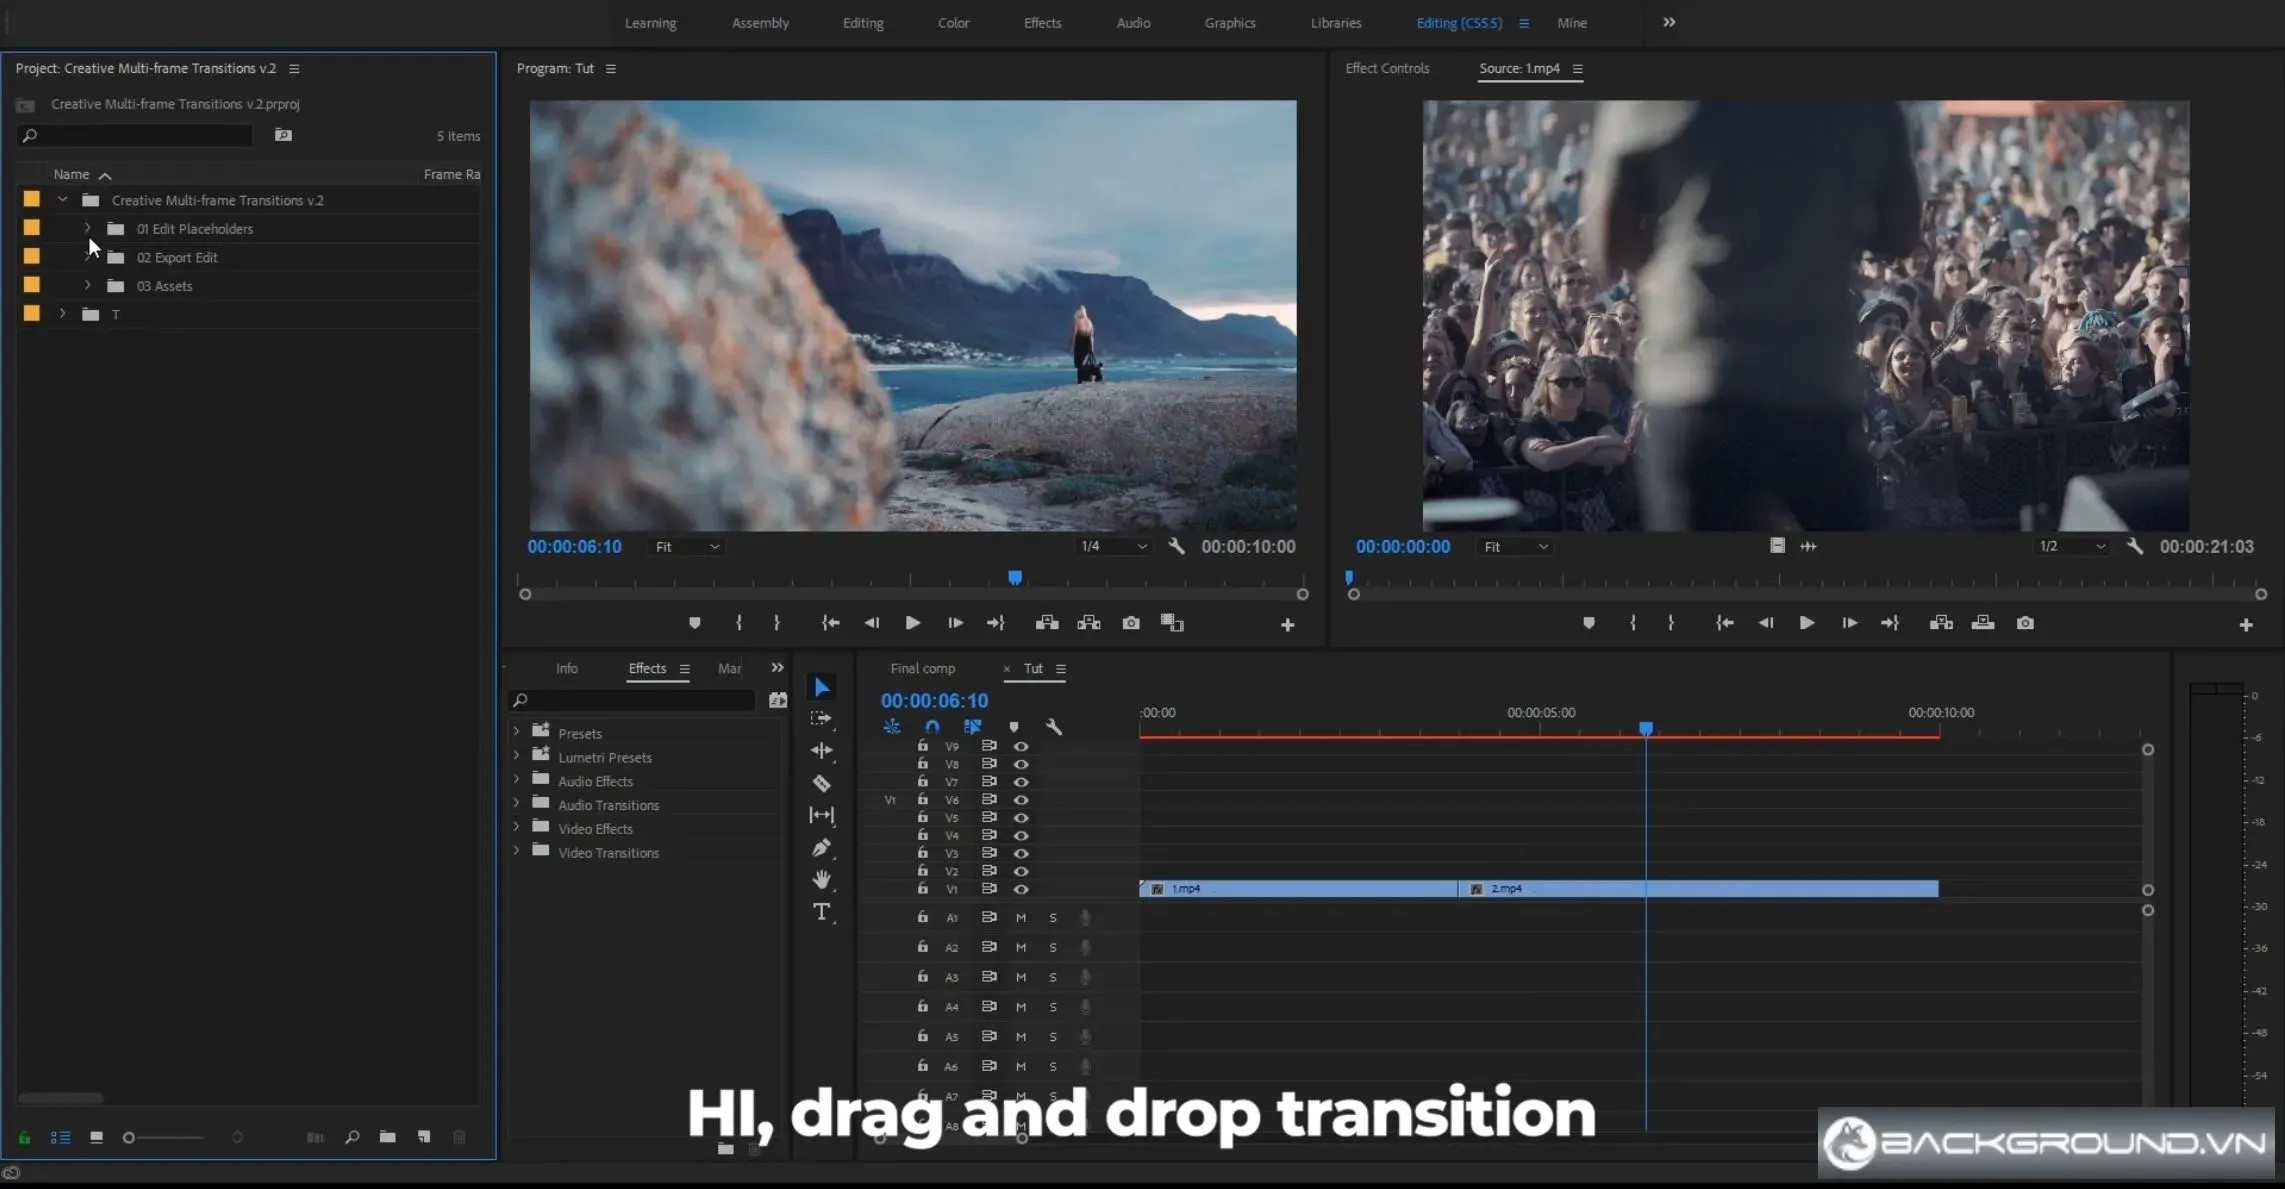The width and height of the screenshot is (2285, 1189).
Task: Play the Program monitor
Action: 912,623
